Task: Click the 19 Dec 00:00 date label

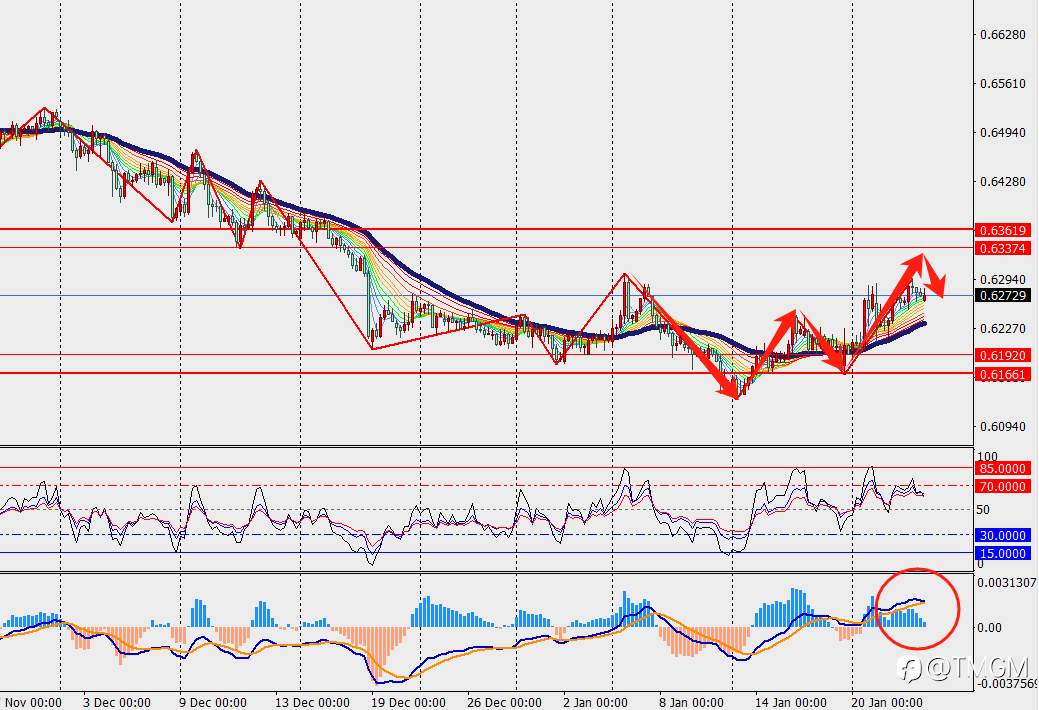Action: tap(408, 702)
